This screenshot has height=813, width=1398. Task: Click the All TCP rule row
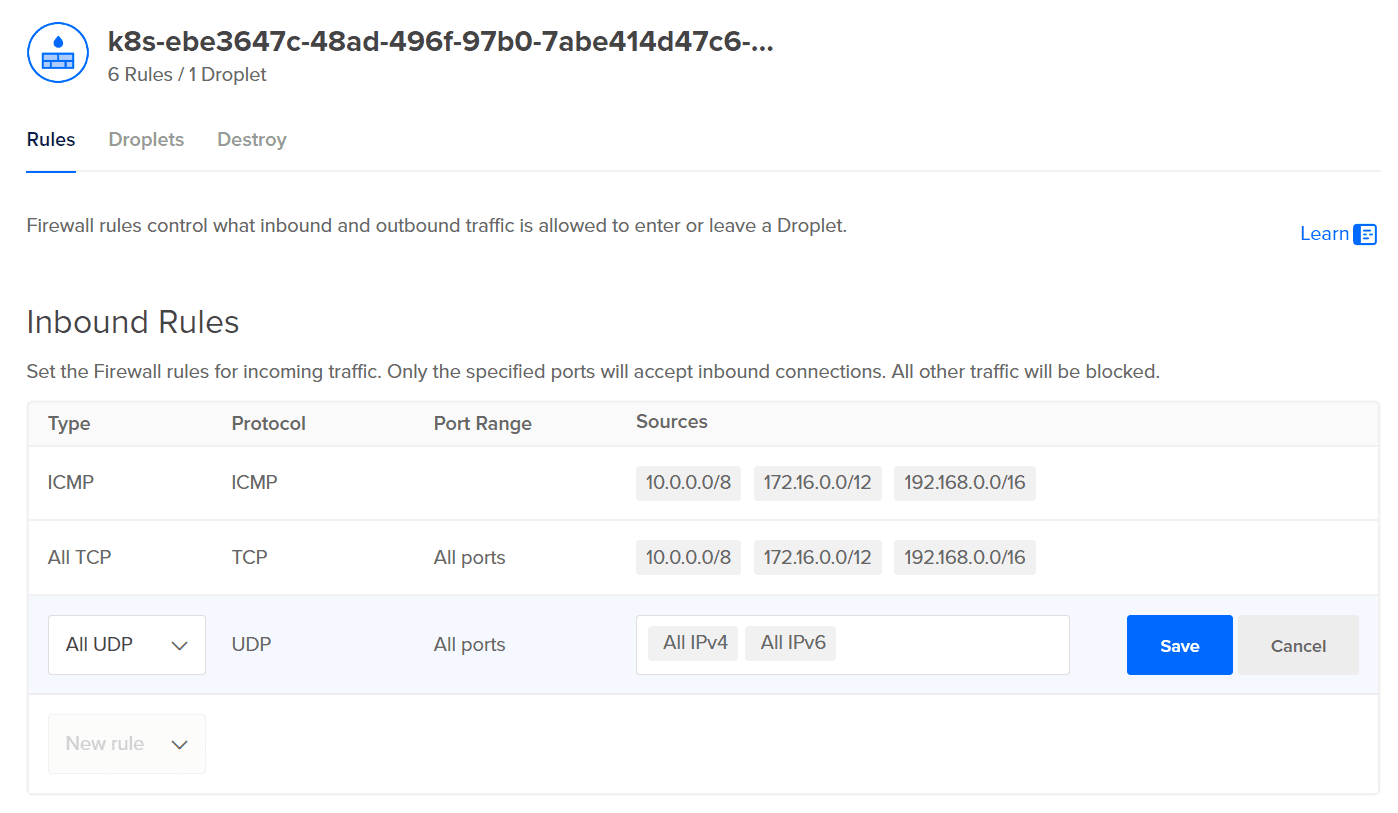(703, 557)
